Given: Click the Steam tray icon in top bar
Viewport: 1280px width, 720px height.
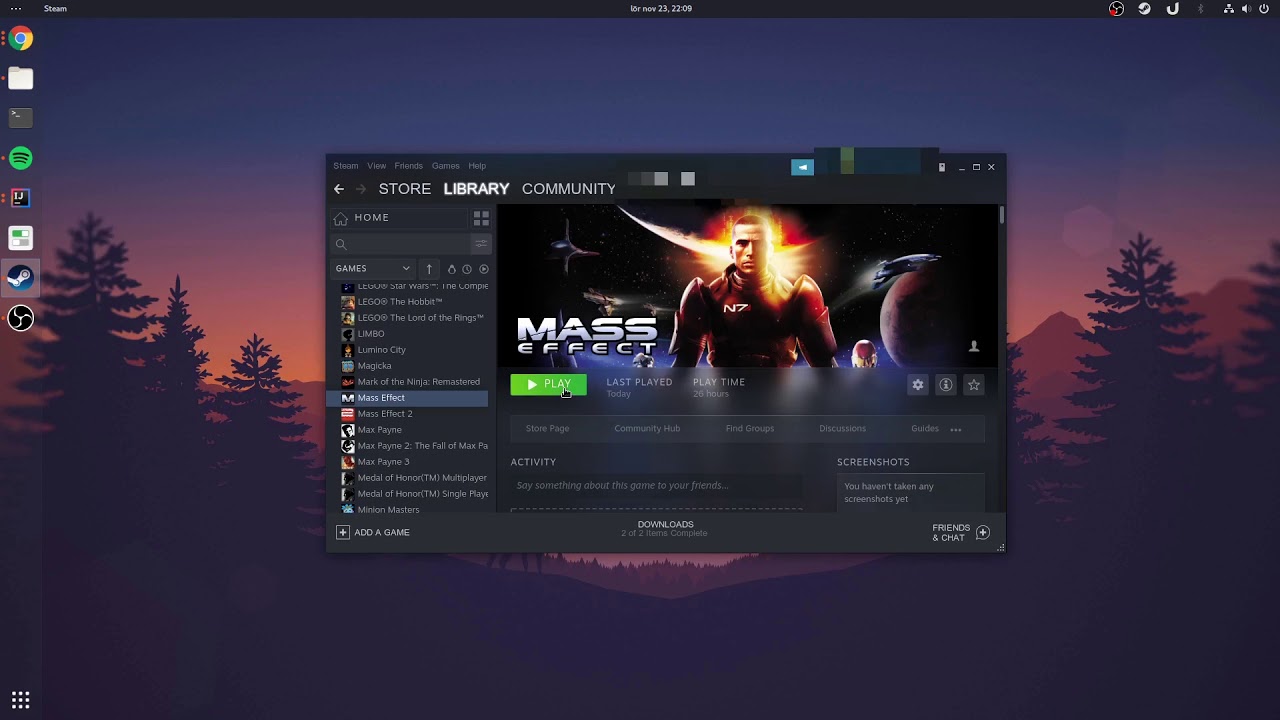Looking at the screenshot, I should point(1145,9).
